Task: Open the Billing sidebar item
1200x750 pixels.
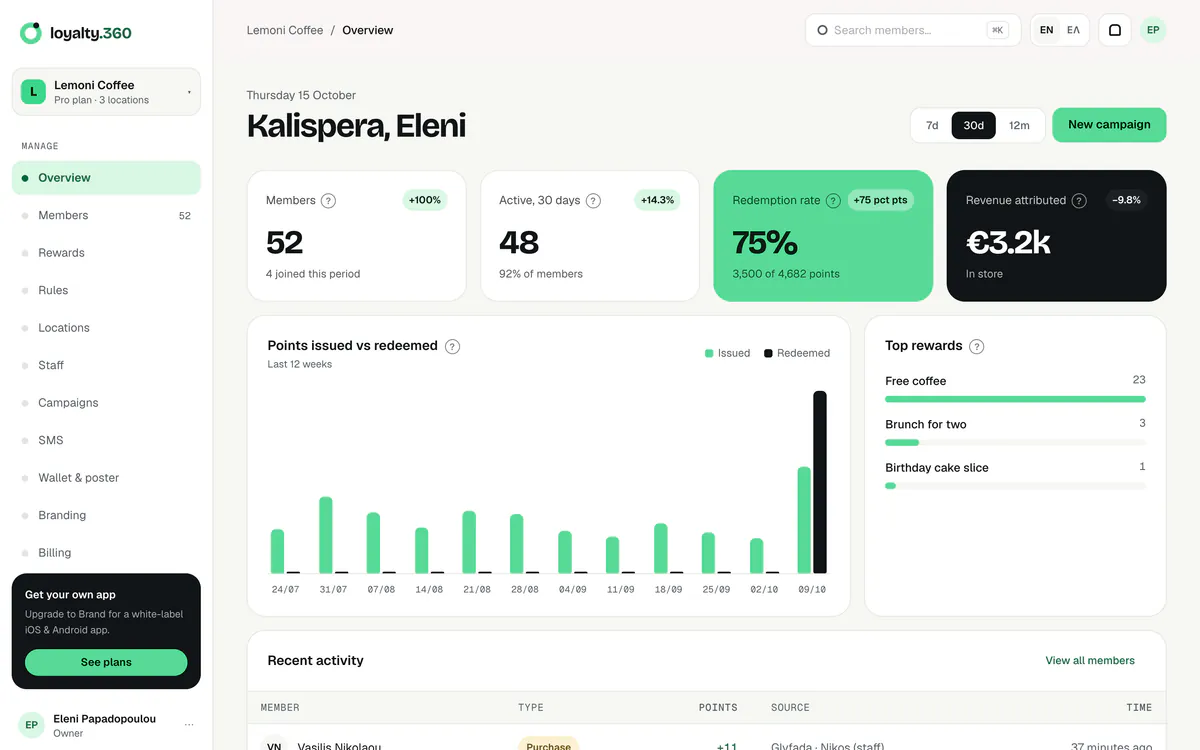Action: [x=106, y=553]
